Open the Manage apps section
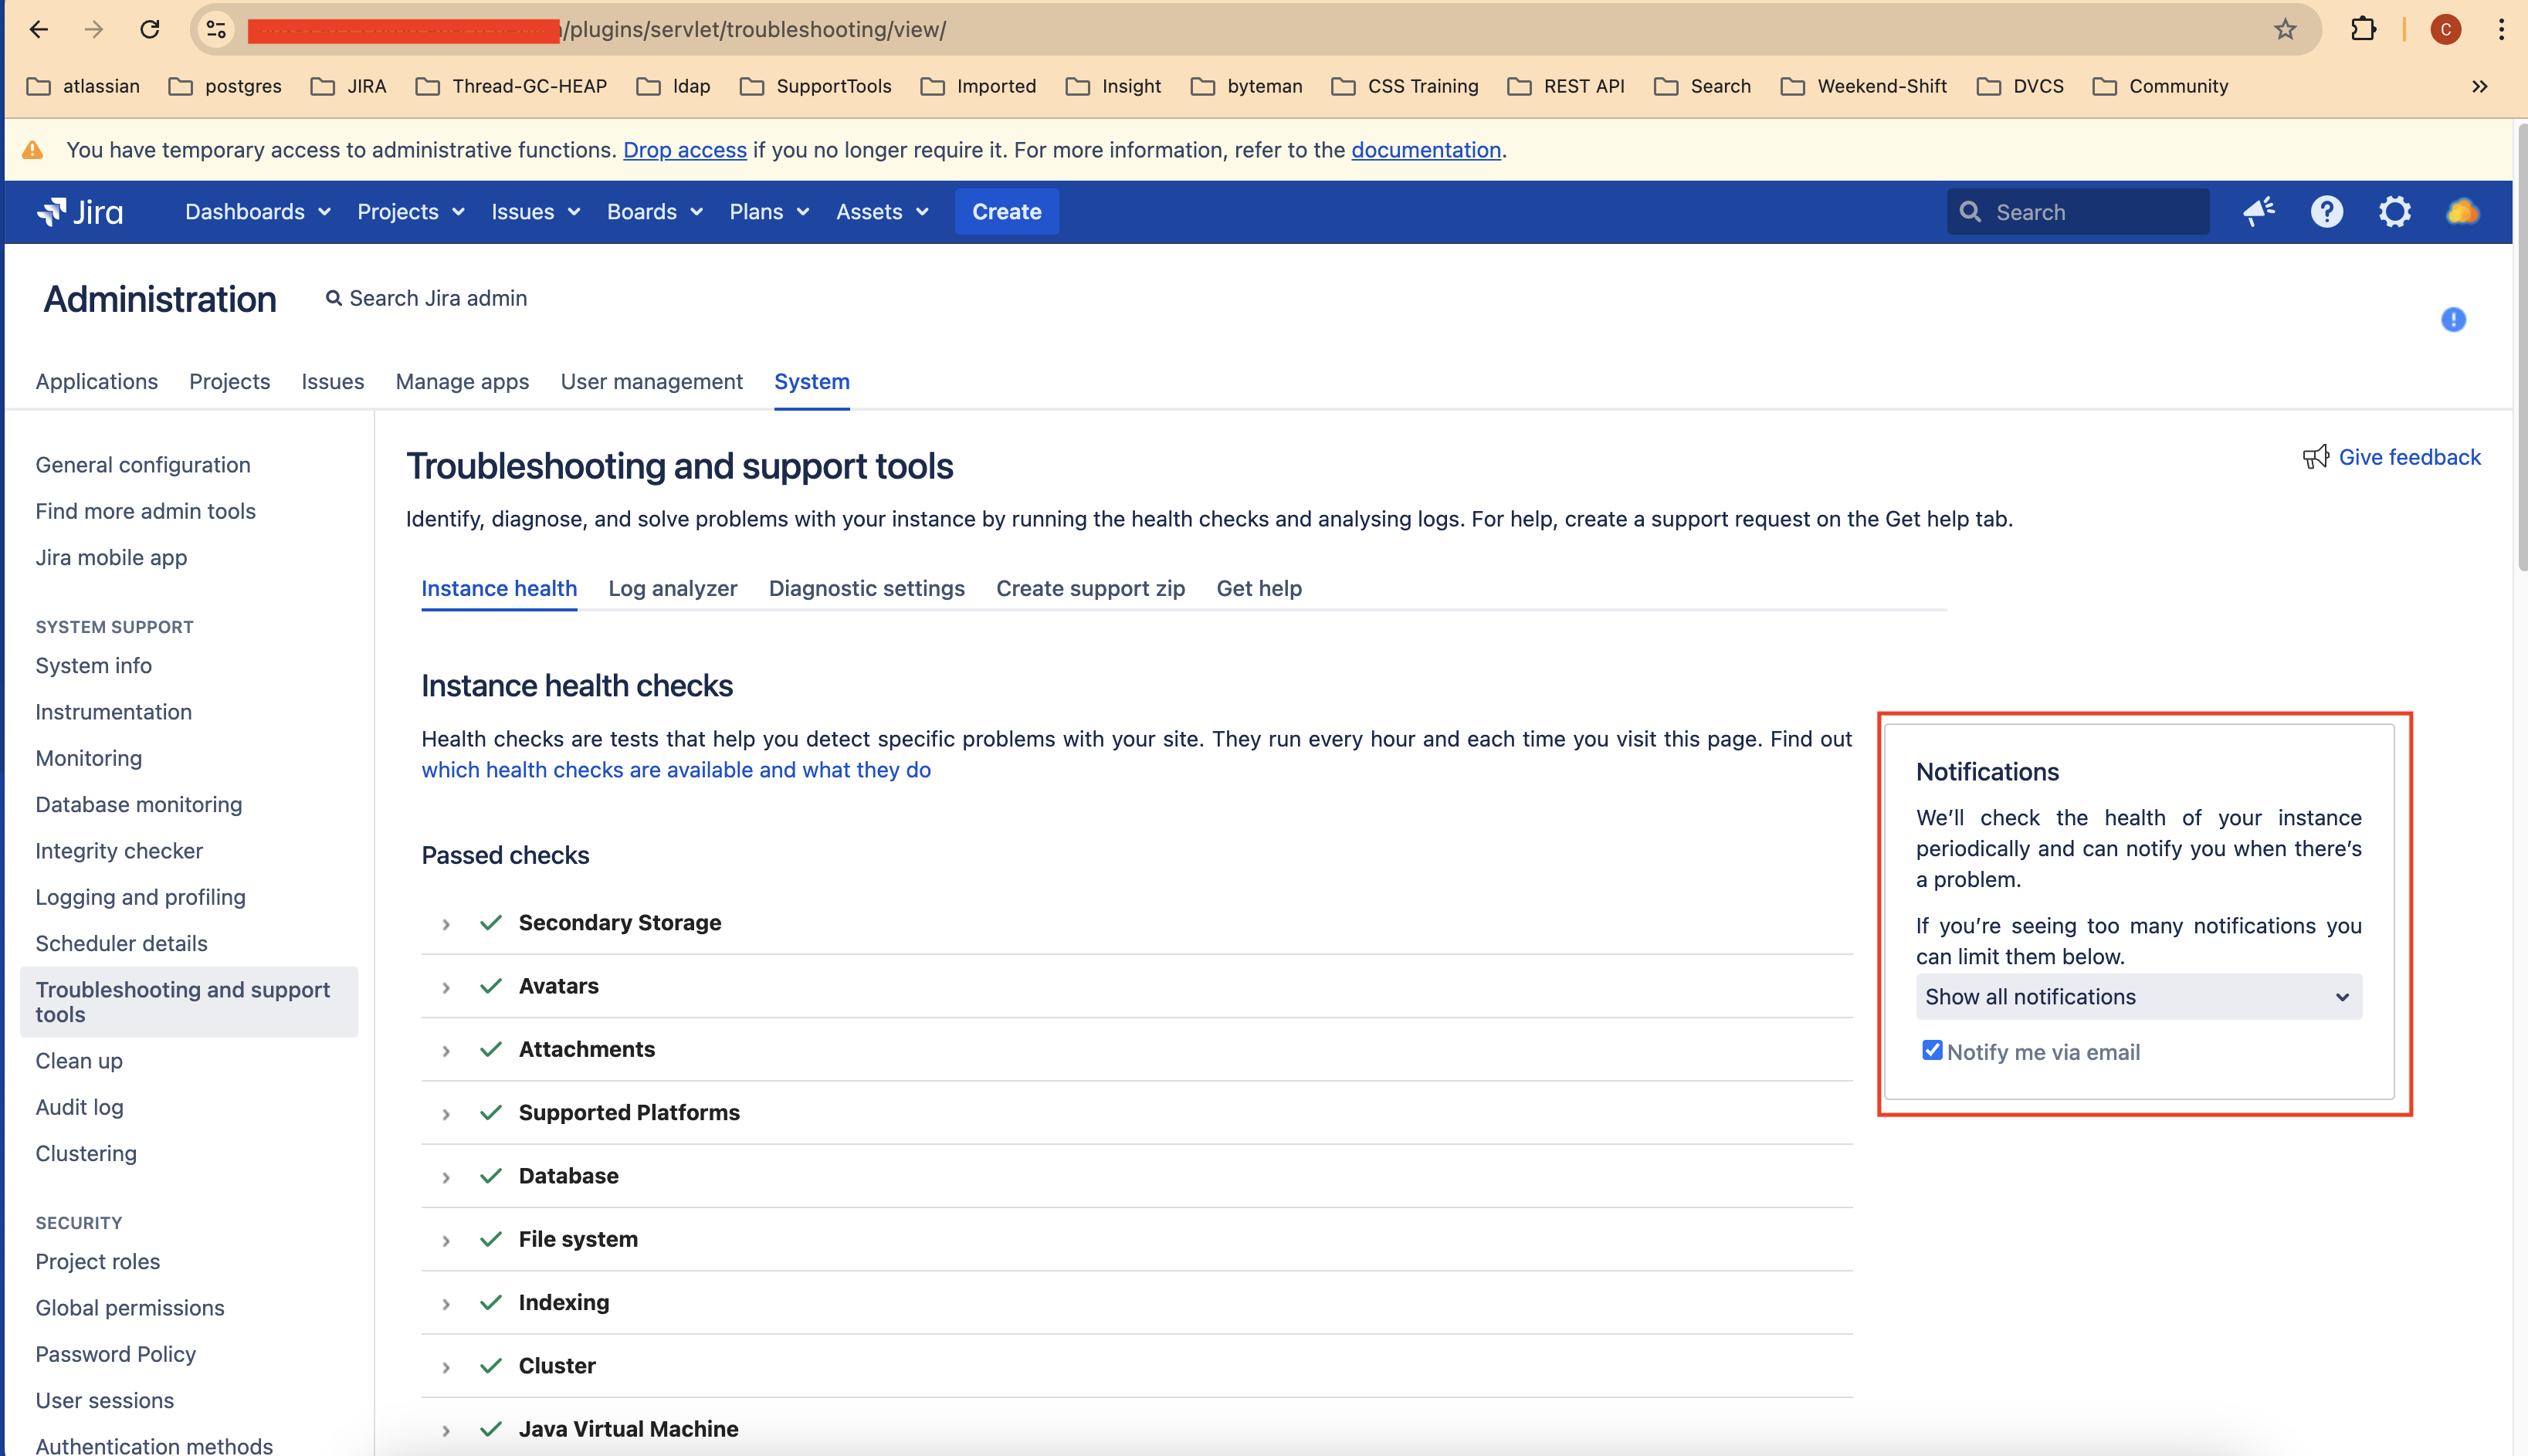This screenshot has width=2528, height=1456. [x=462, y=381]
